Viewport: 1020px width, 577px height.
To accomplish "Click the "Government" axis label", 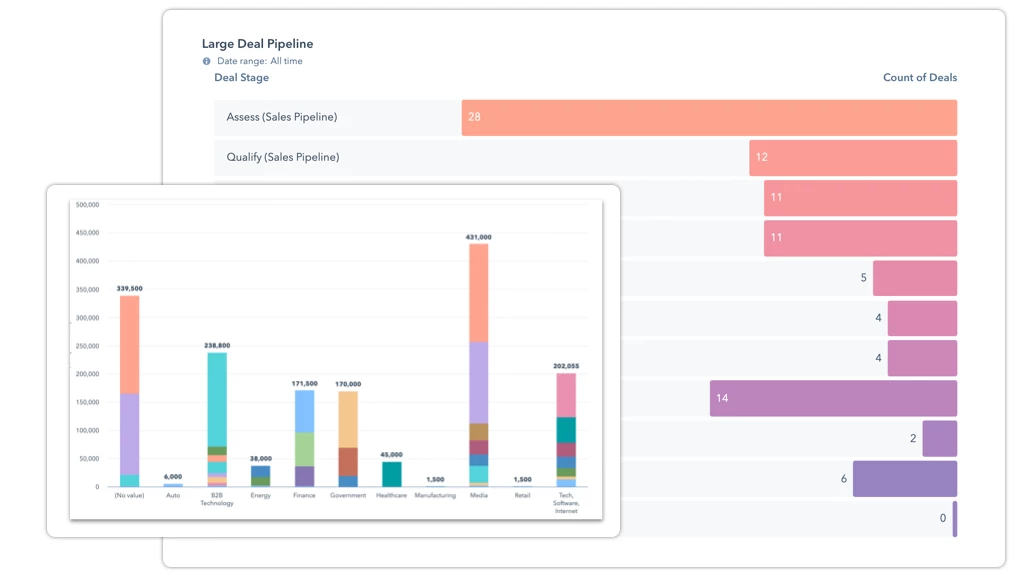I will 348,496.
